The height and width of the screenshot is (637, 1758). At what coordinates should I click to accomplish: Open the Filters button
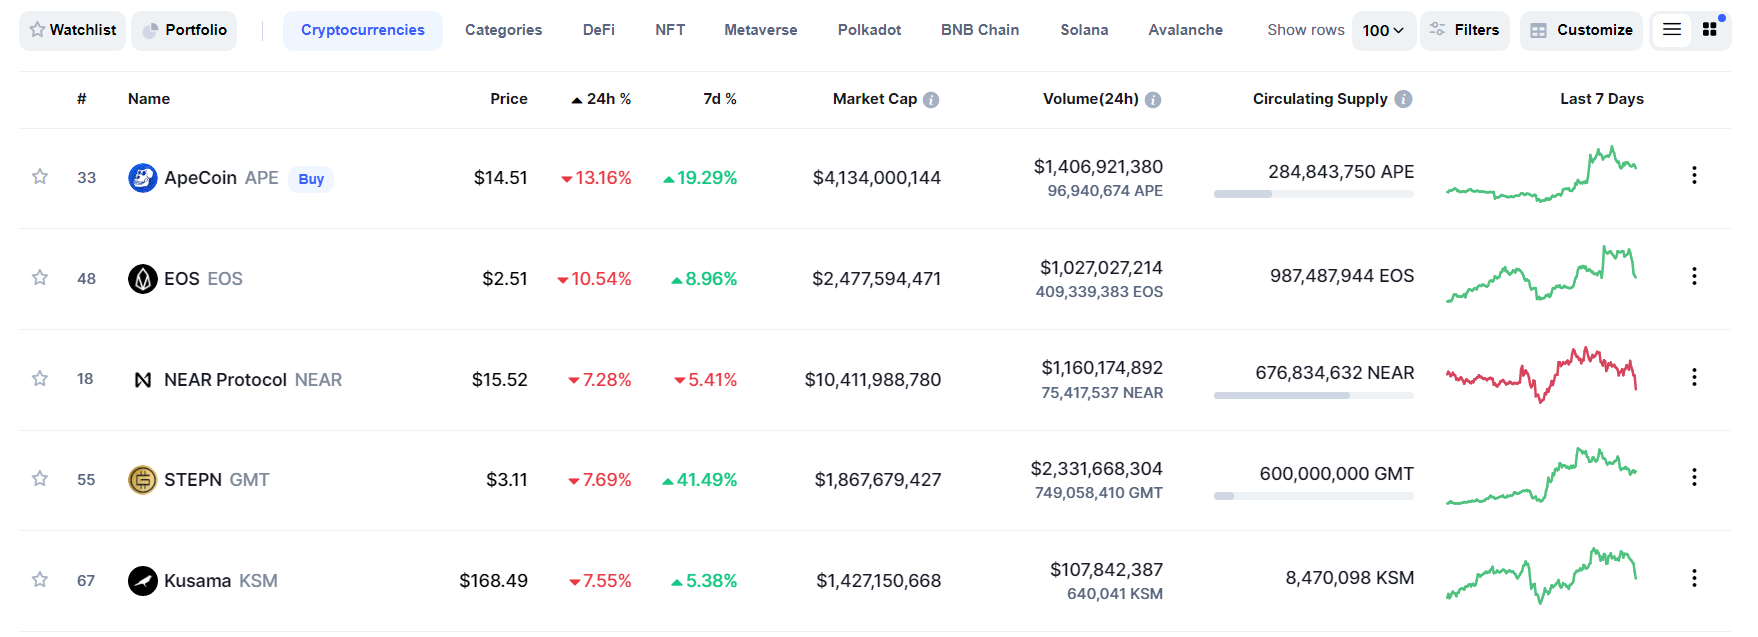click(1465, 30)
